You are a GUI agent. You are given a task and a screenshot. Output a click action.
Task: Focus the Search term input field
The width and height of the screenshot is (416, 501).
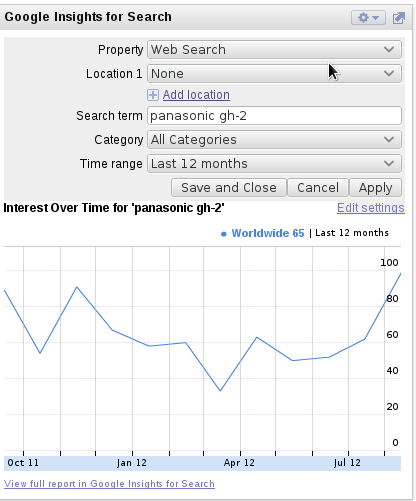(274, 116)
